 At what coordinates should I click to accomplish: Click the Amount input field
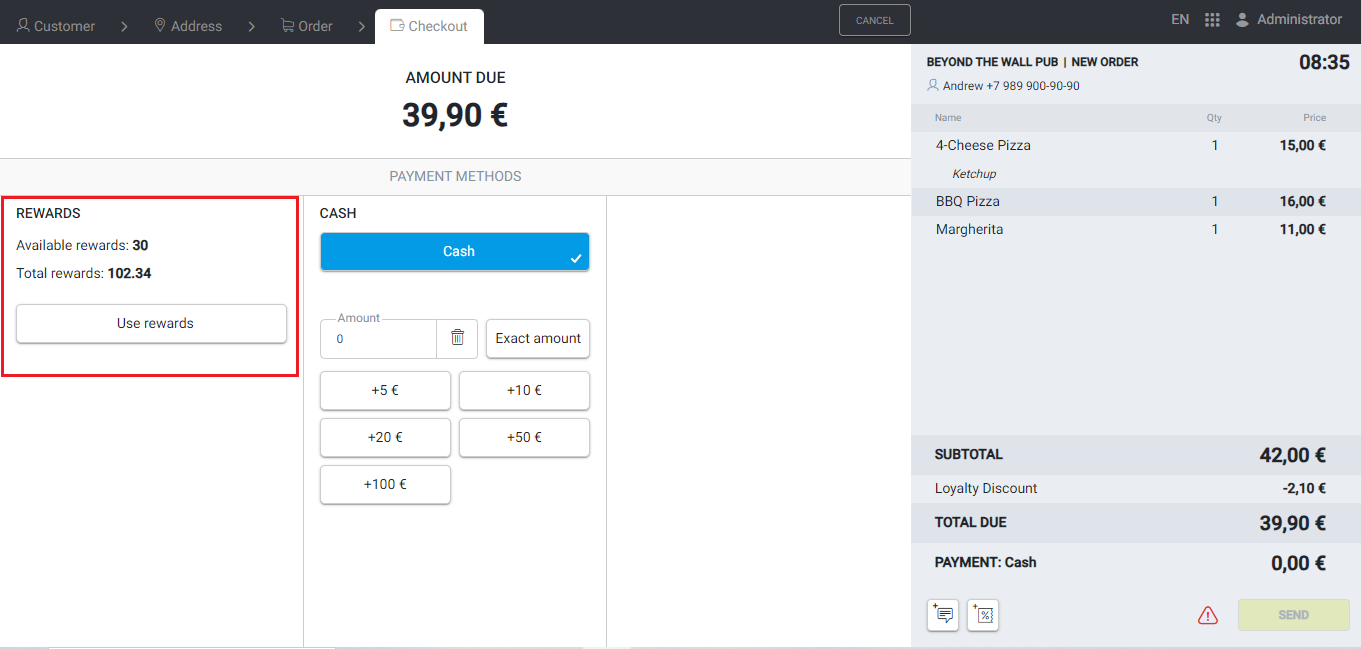[x=378, y=339]
